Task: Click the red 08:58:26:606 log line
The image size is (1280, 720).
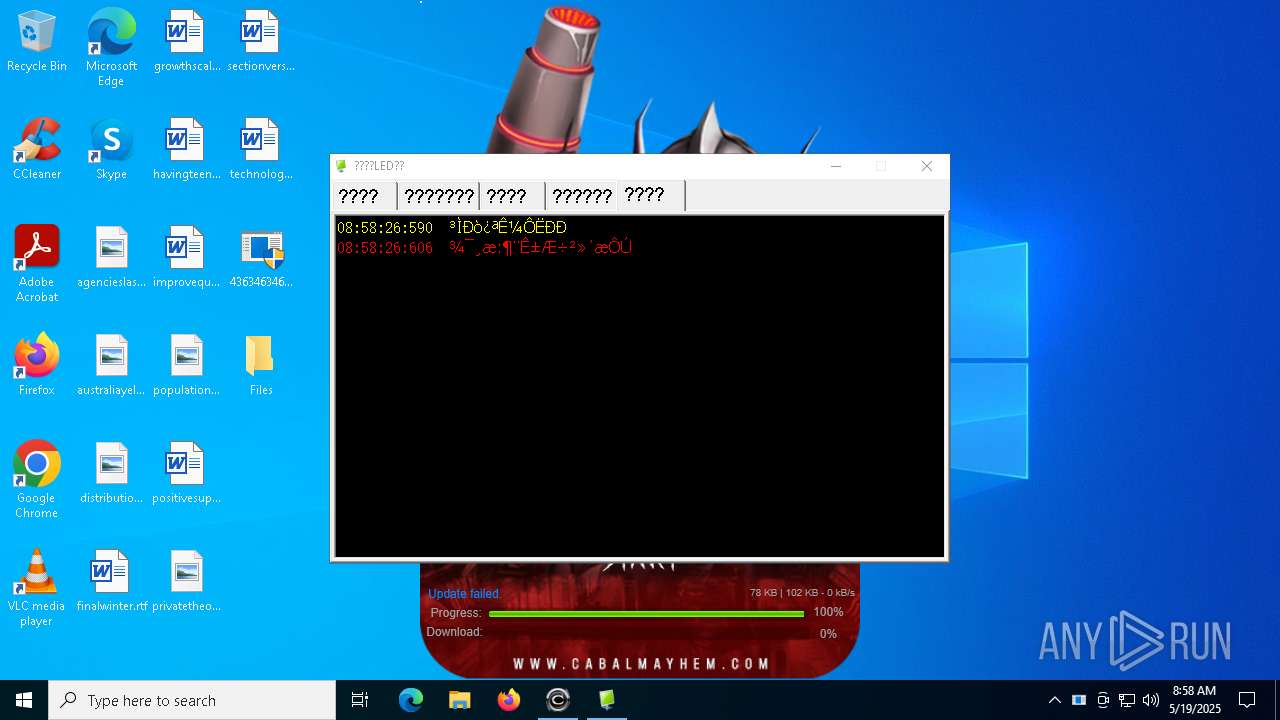Action: [485, 248]
